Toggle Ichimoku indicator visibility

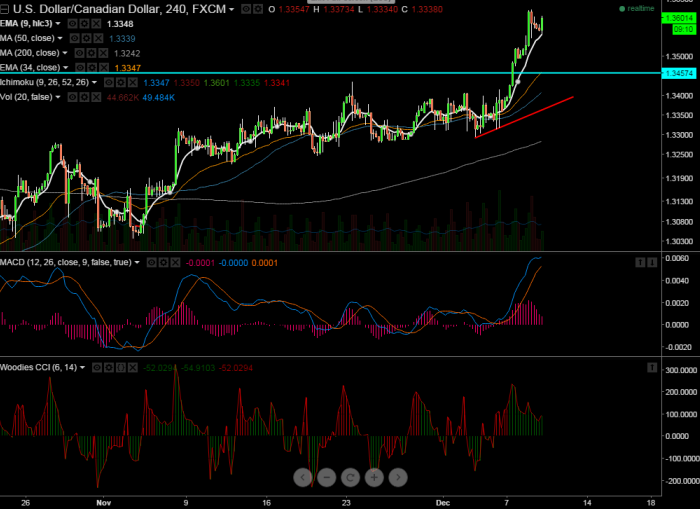tap(109, 83)
